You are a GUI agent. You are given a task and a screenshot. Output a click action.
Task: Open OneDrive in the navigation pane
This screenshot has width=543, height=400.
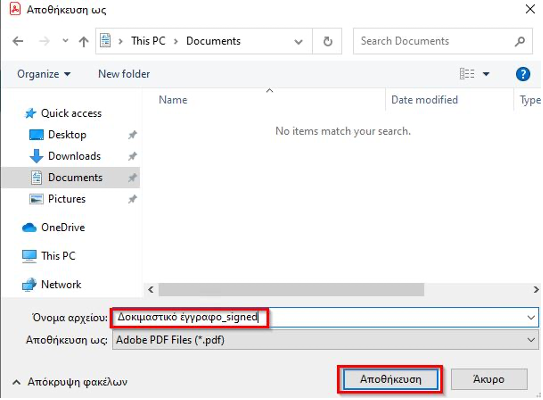coord(53,228)
